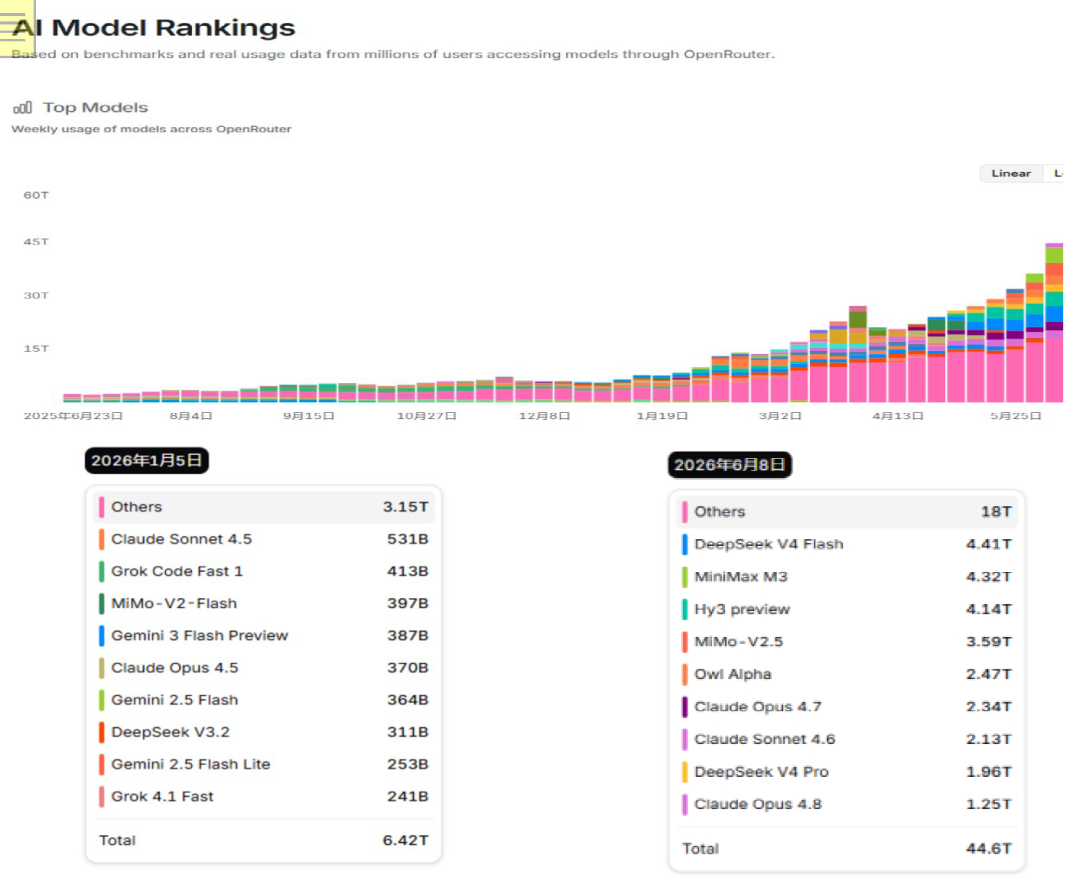Viewport: 1080px width, 884px height.
Task: Click the bar chart icon beside Top Models
Action: coord(23,107)
